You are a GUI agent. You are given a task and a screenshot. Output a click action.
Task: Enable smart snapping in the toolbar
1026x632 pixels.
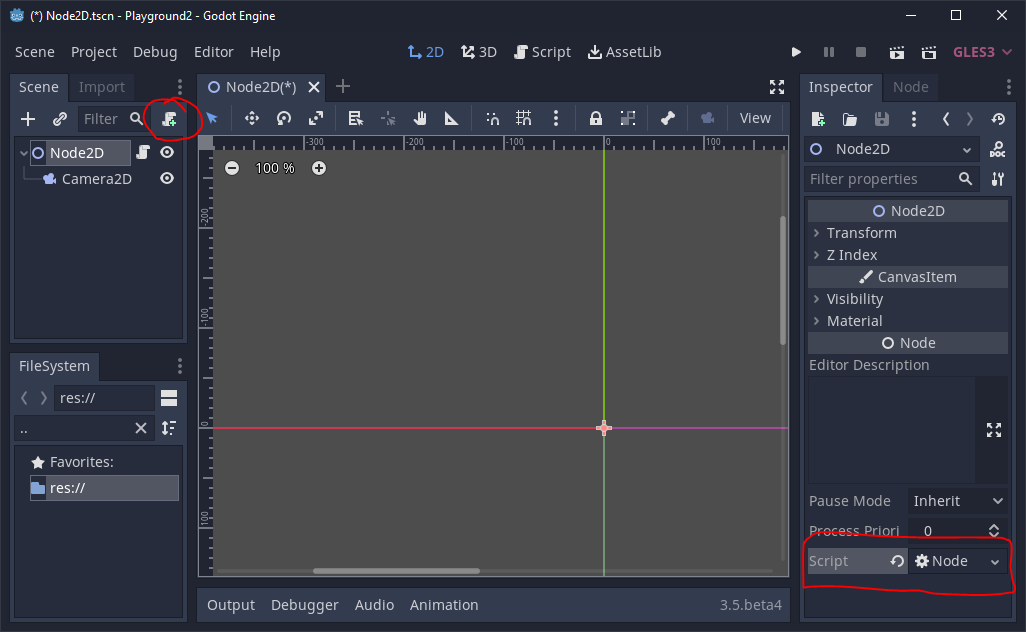[x=491, y=118]
